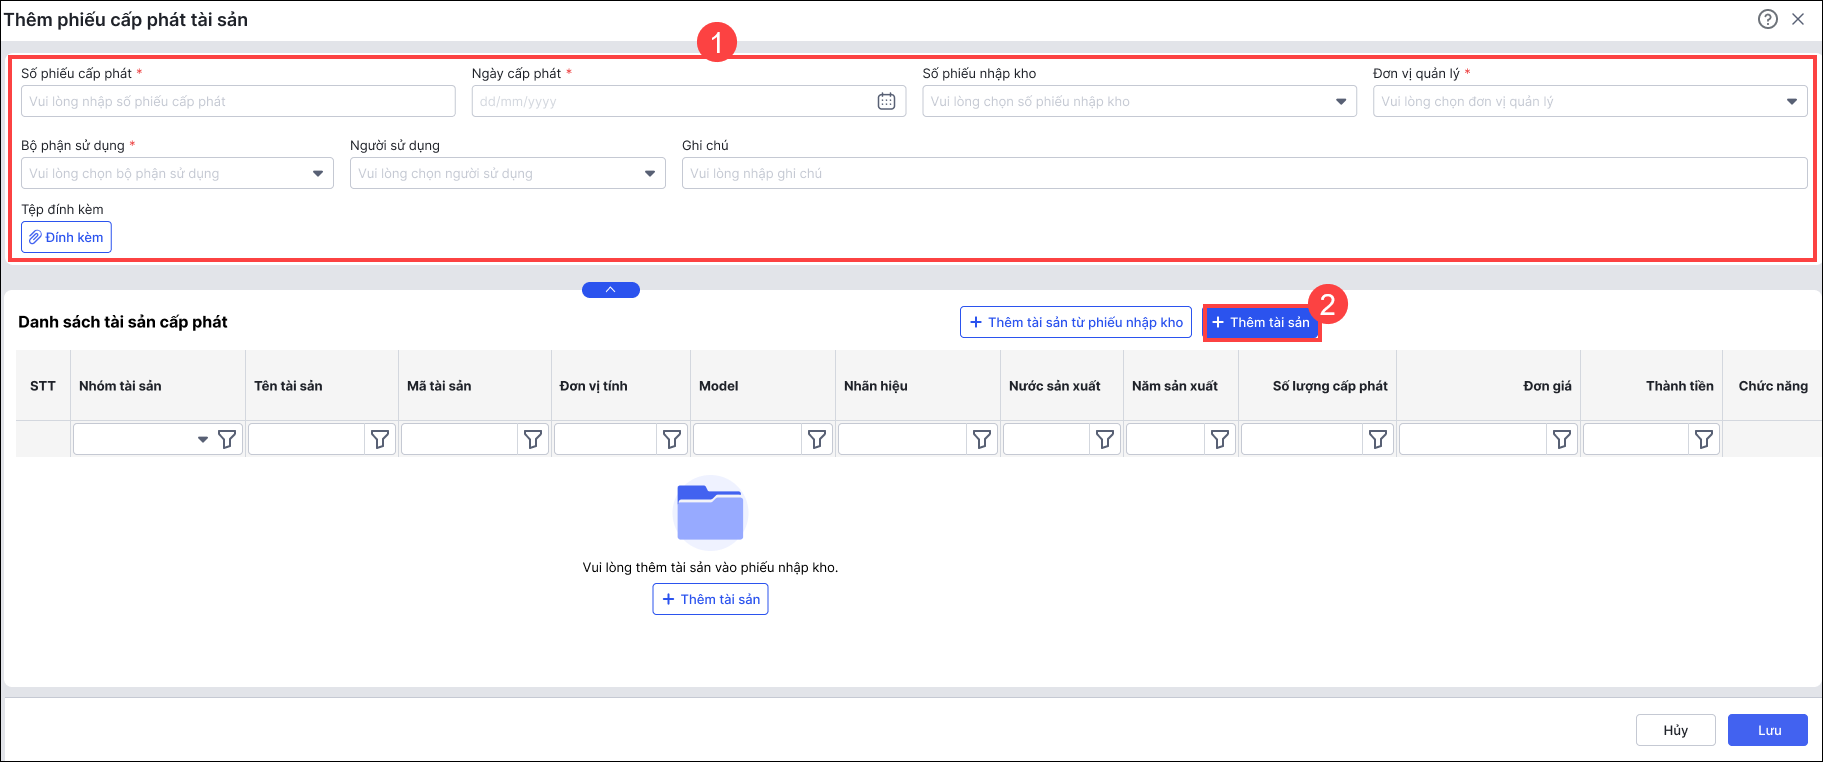Screen dimensions: 1823x762
Task: Click the help question mark icon
Action: pos(1767,19)
